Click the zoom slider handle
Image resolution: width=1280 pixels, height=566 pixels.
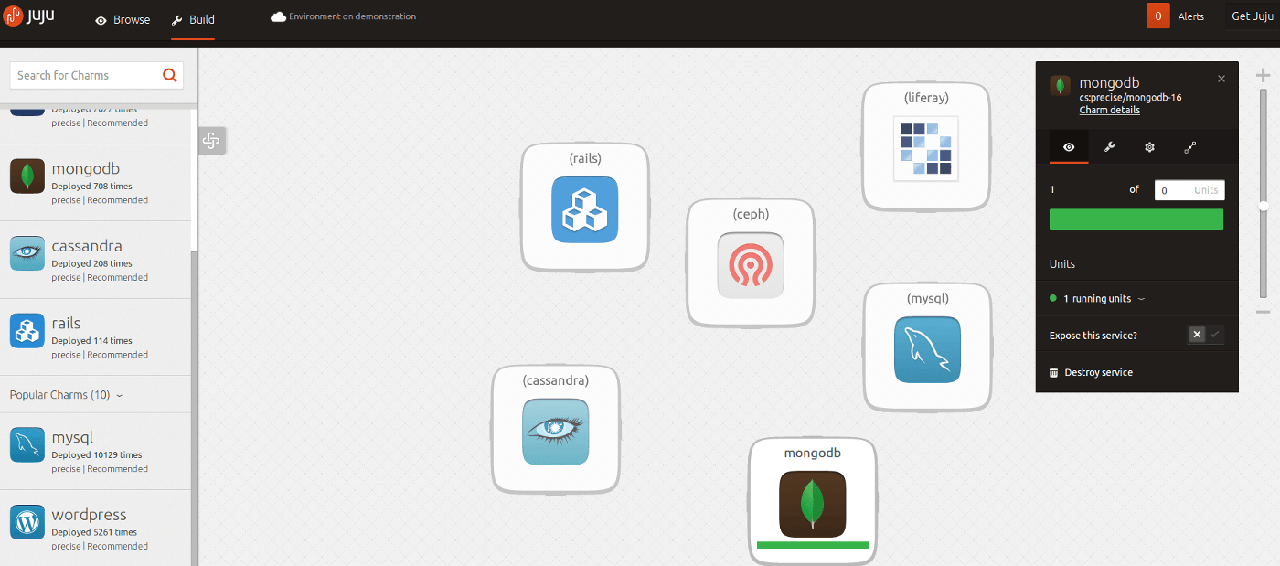pos(1263,206)
